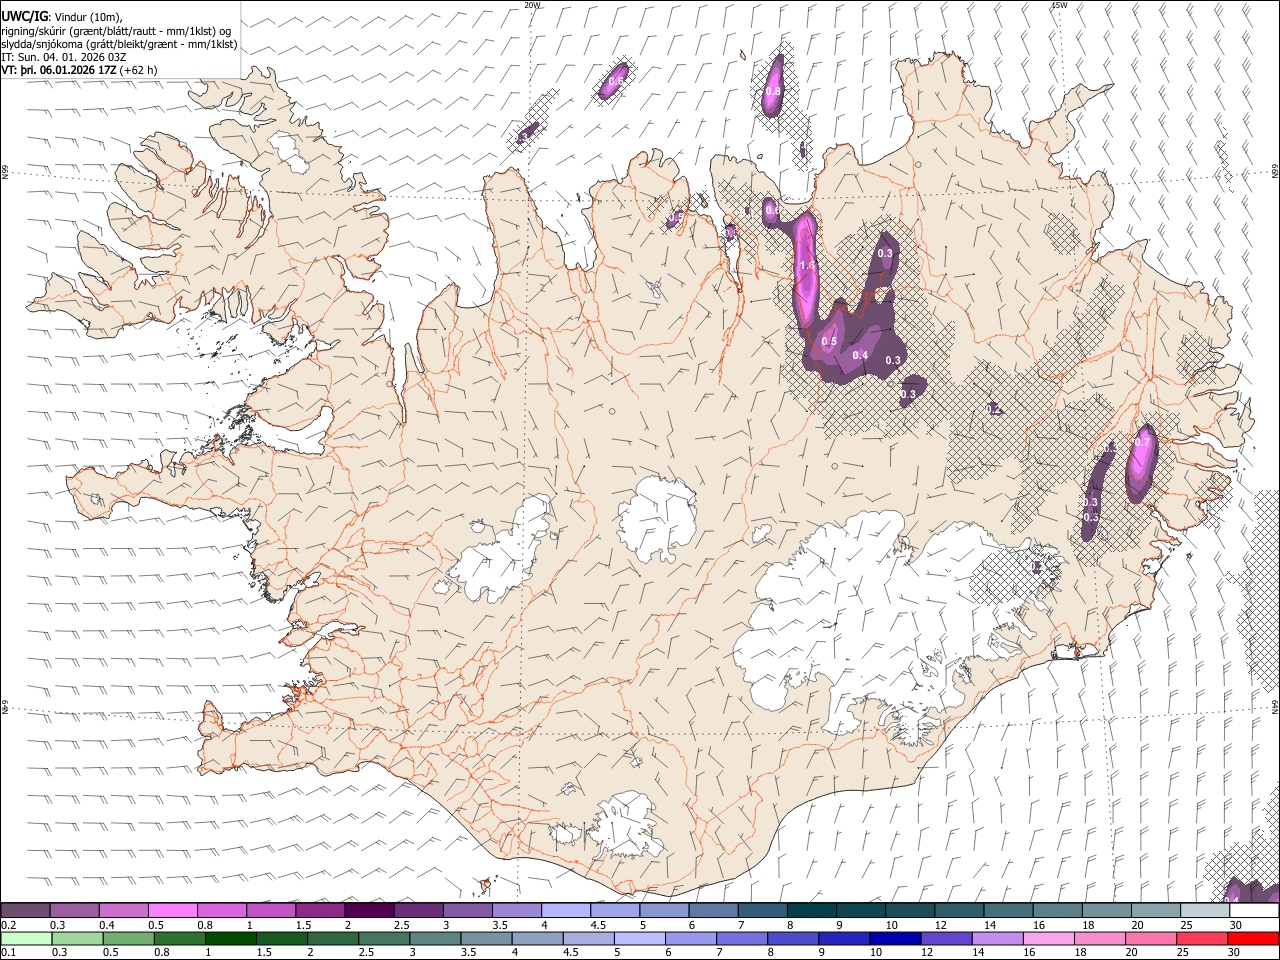Pick the bottom-row swatch between 4 and 4.5
This screenshot has height=960, width=1280.
[x=536, y=938]
